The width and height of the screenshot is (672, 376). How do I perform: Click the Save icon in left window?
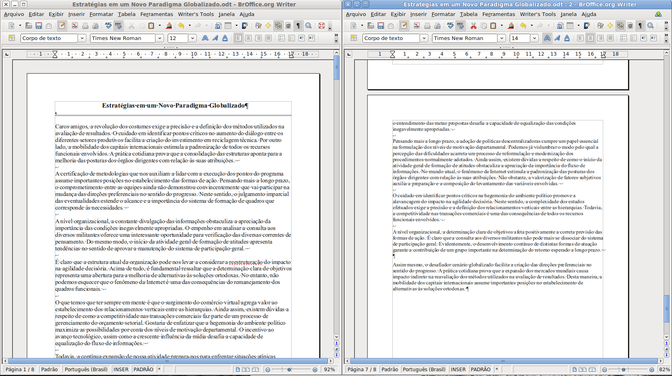(39, 26)
